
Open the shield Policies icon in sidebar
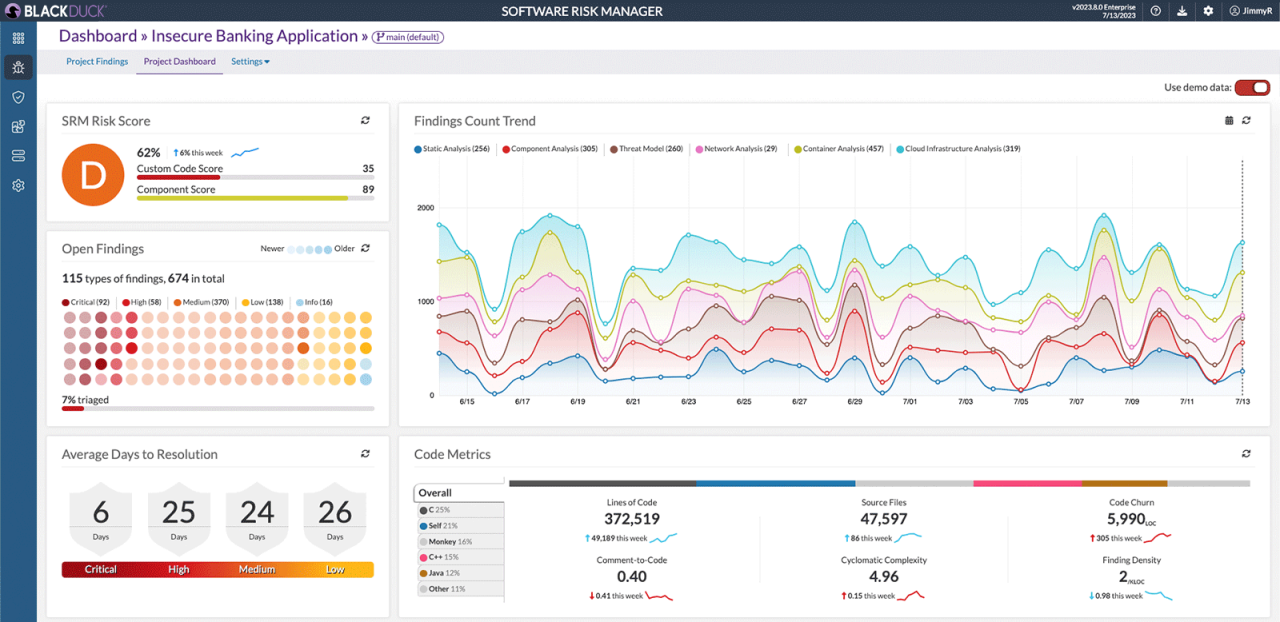click(x=17, y=97)
